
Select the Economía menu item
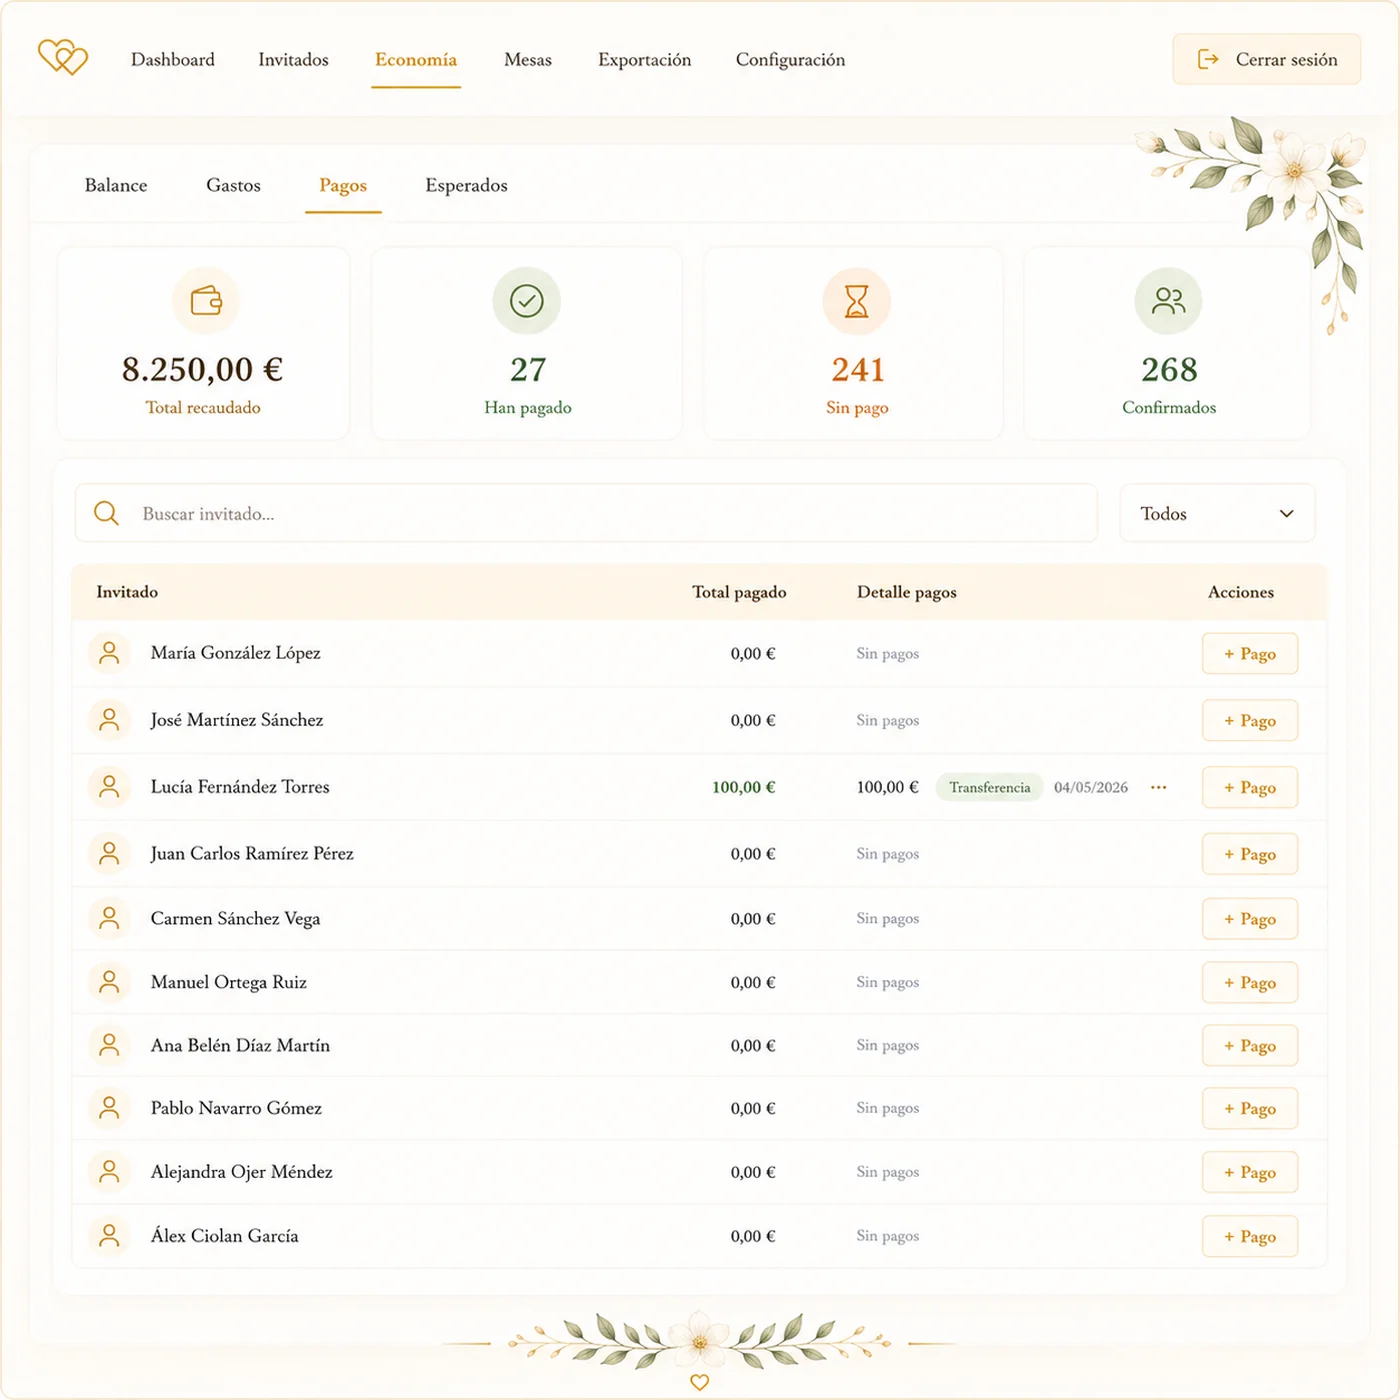point(416,60)
